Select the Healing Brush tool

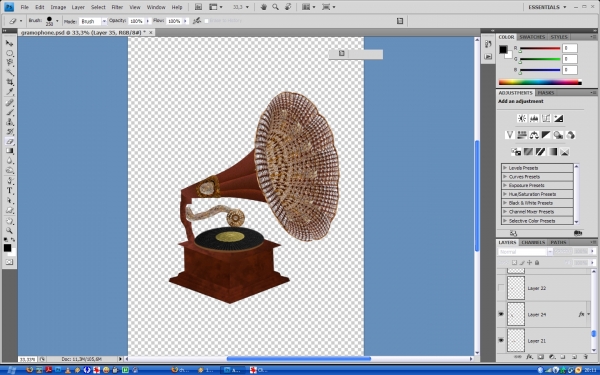tap(9, 103)
